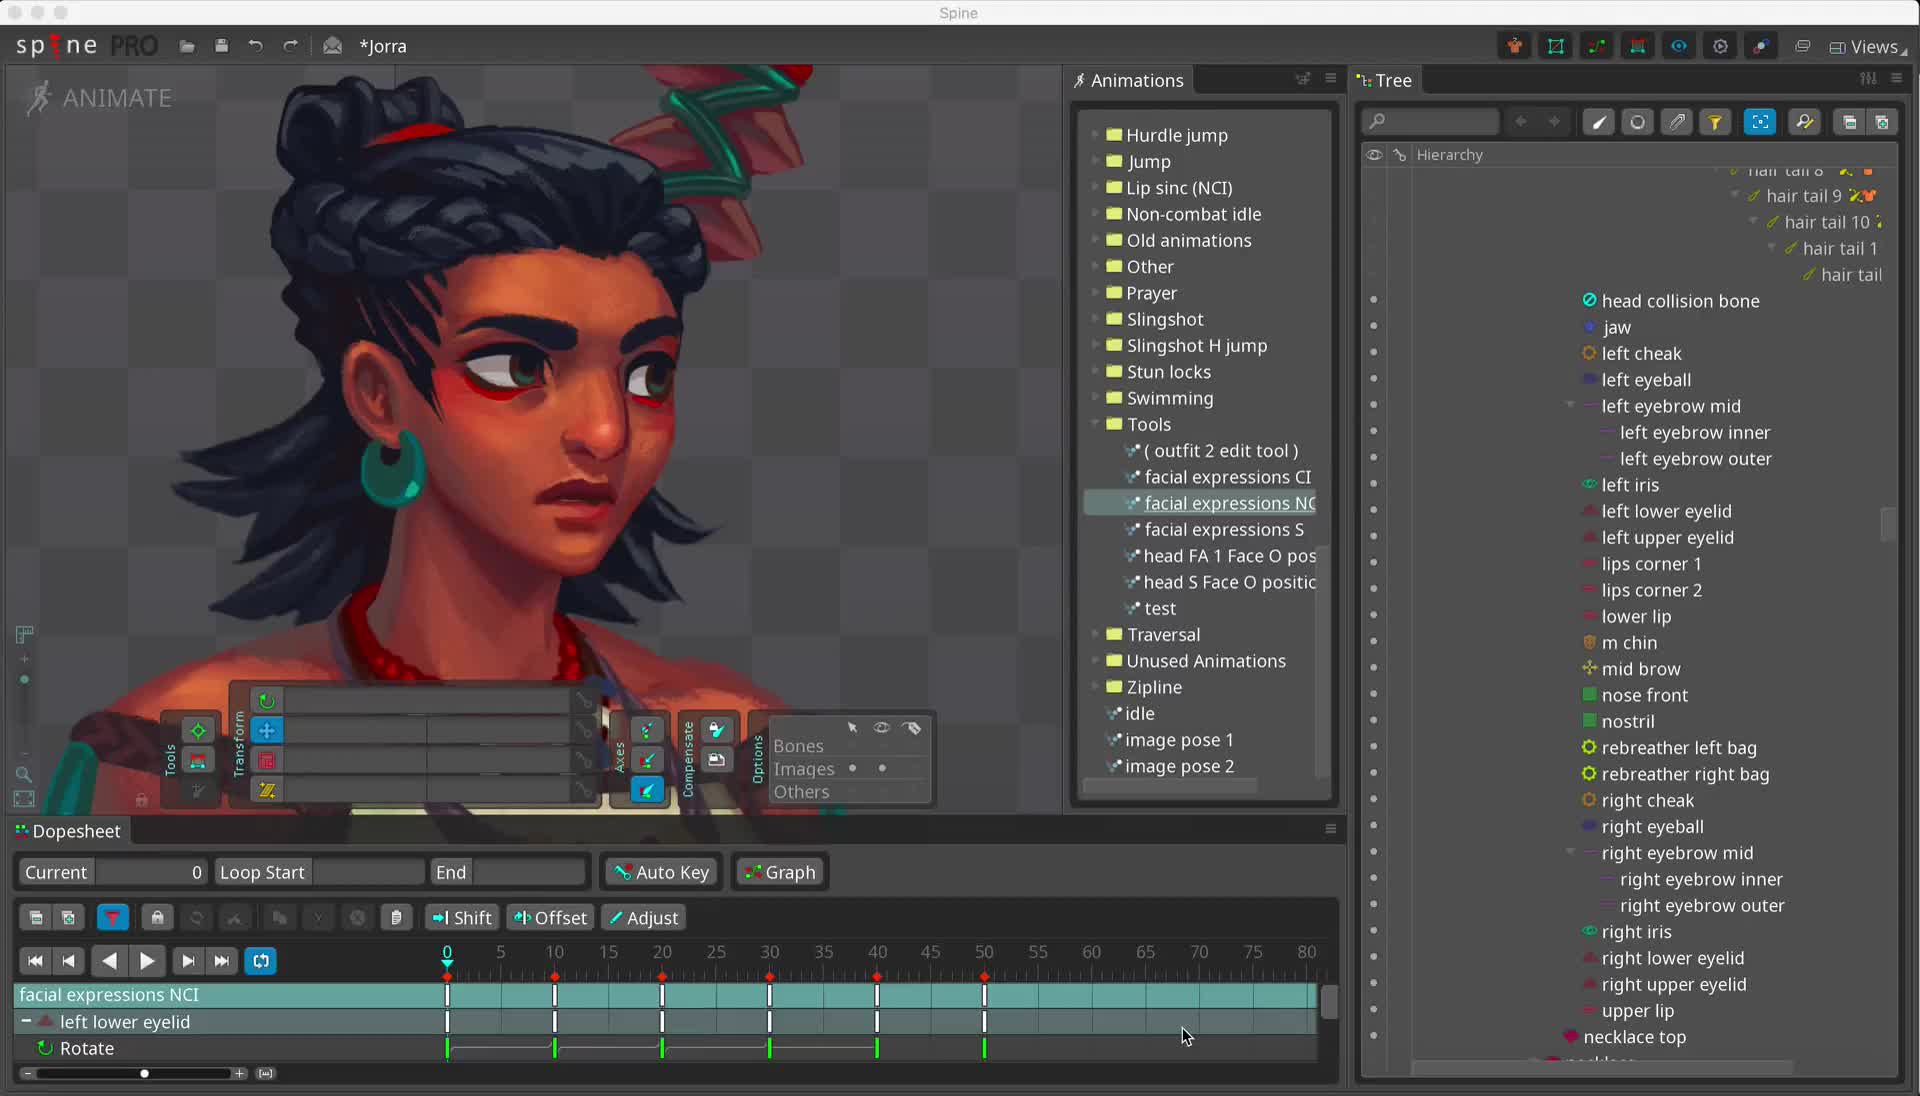Viewport: 1920px width, 1096px height.
Task: Click the tree panel vertical scrollbar
Action: click(1887, 524)
